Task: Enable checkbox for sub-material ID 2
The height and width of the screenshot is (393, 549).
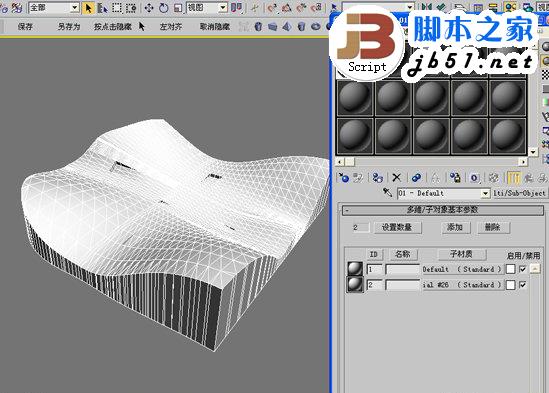Action: (523, 285)
